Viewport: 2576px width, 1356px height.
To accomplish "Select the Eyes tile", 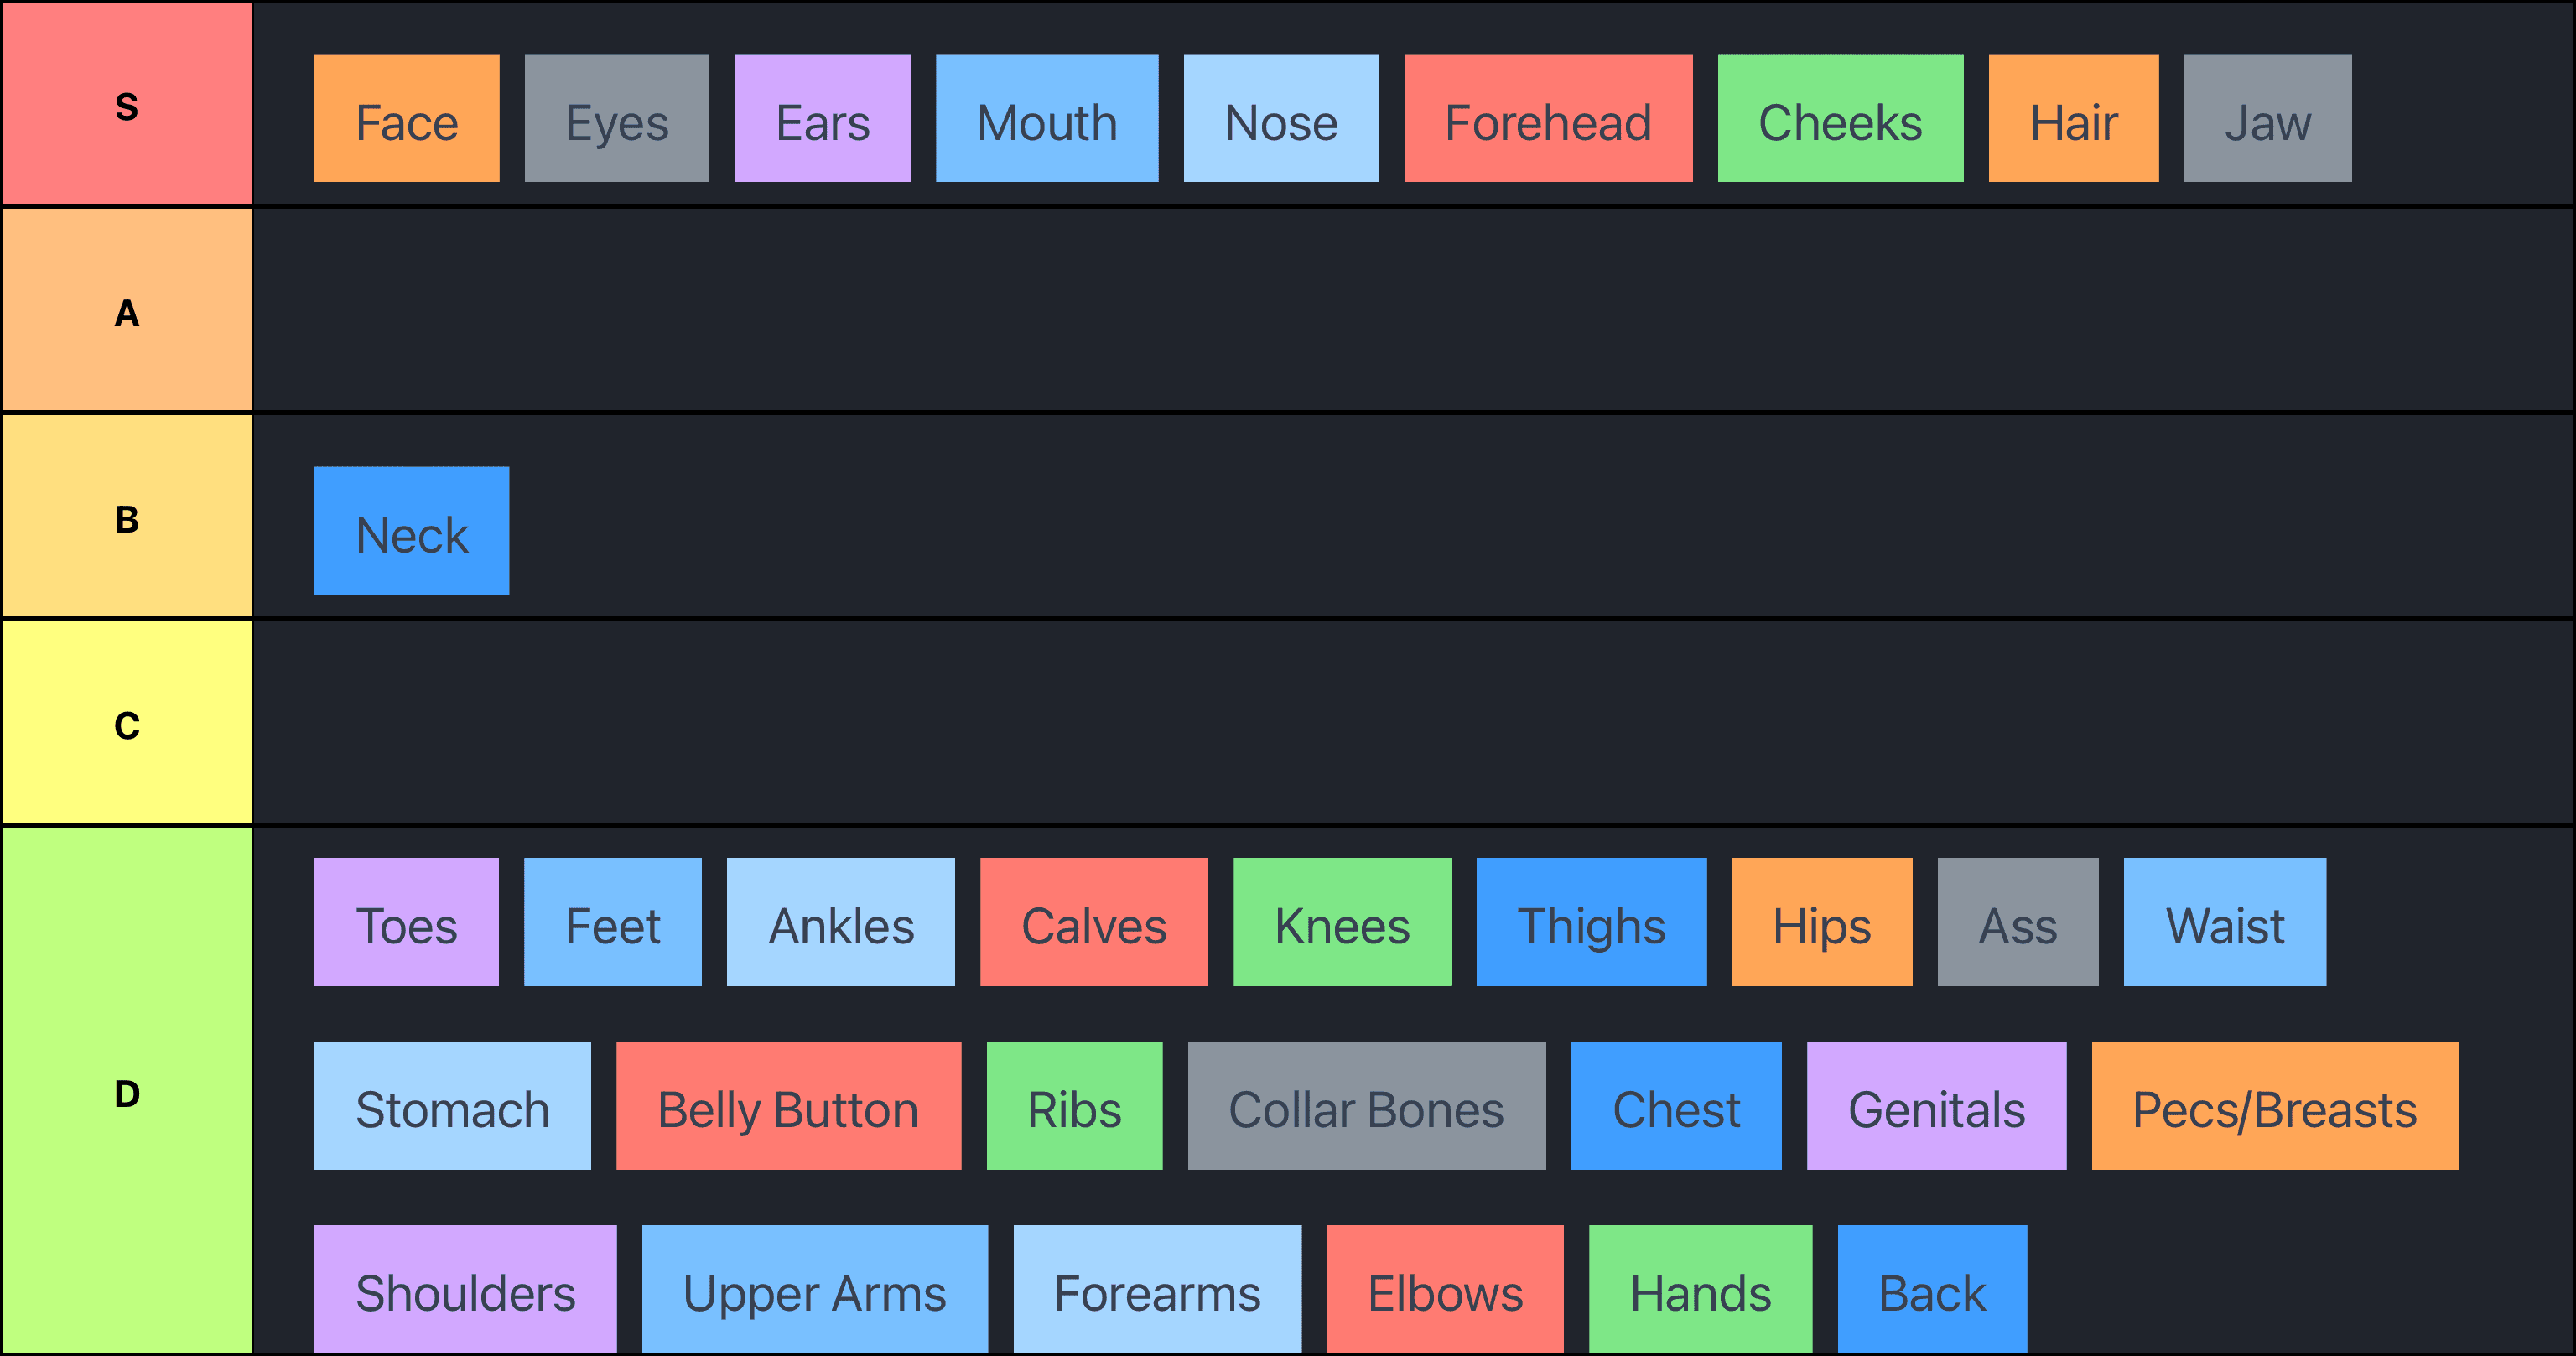I will pyautogui.click(x=616, y=118).
